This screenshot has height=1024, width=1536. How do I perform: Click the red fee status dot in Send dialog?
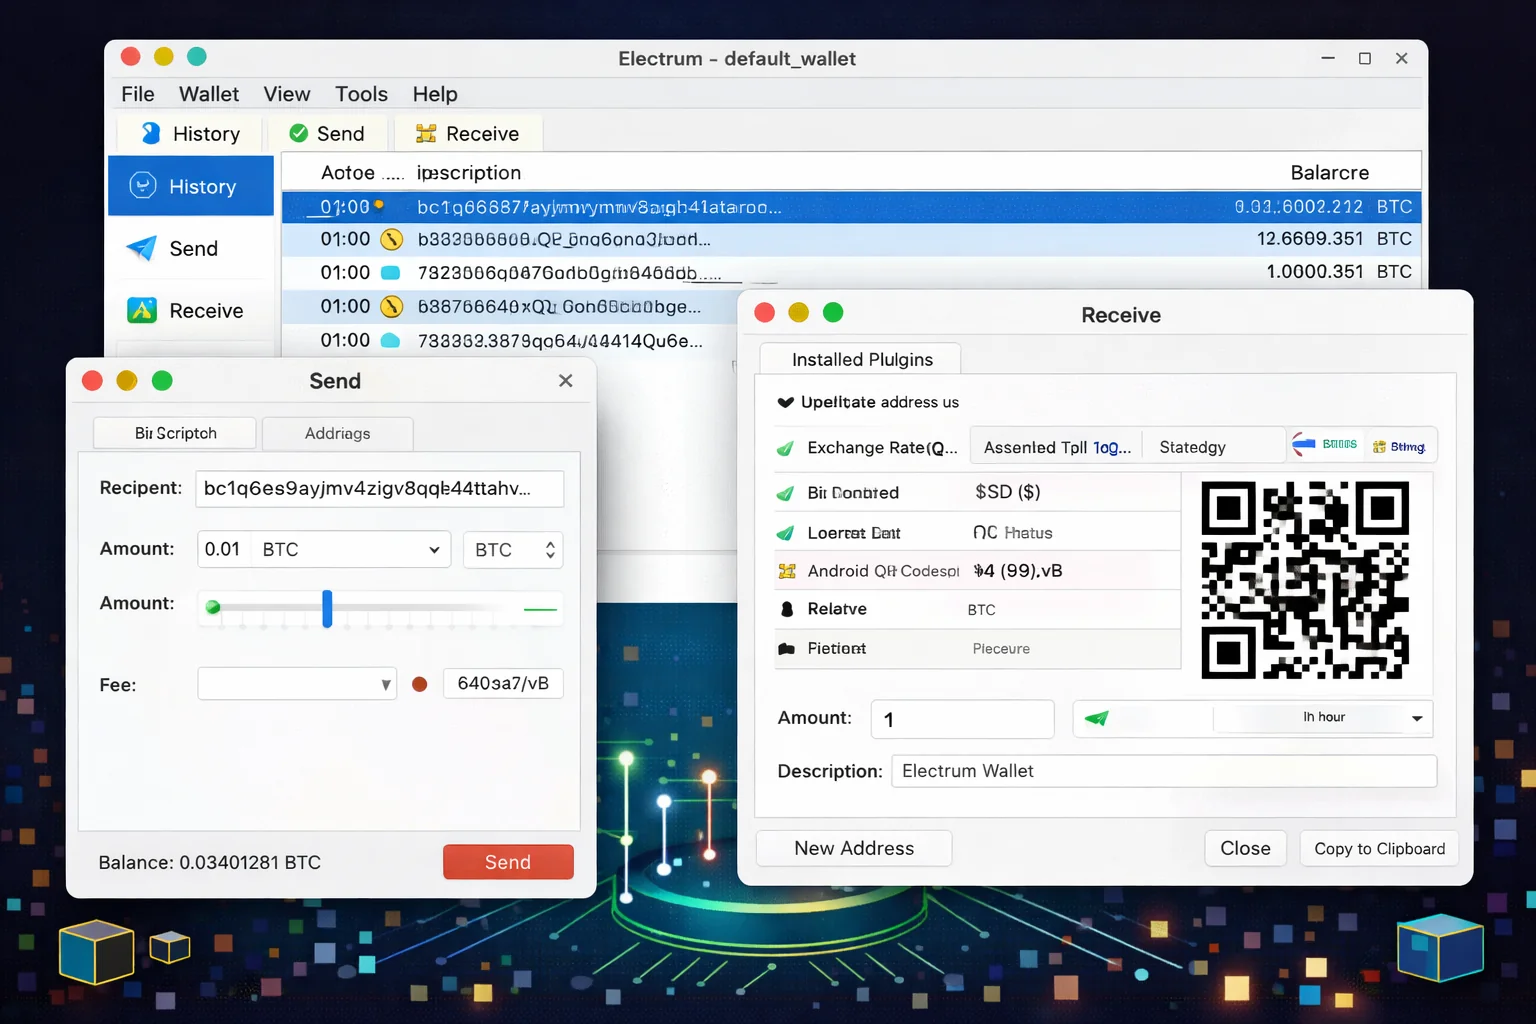[x=419, y=684]
